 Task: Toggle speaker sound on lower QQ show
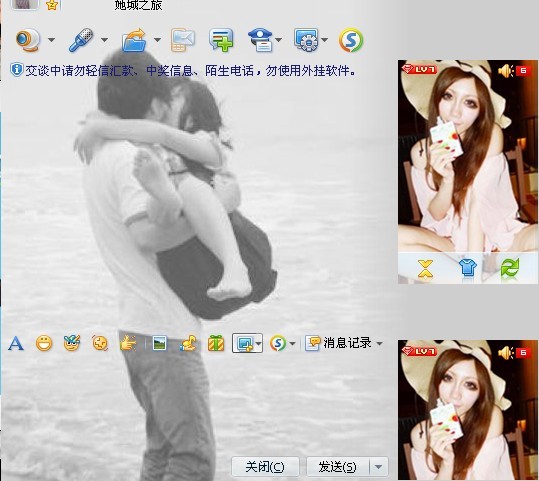505,352
